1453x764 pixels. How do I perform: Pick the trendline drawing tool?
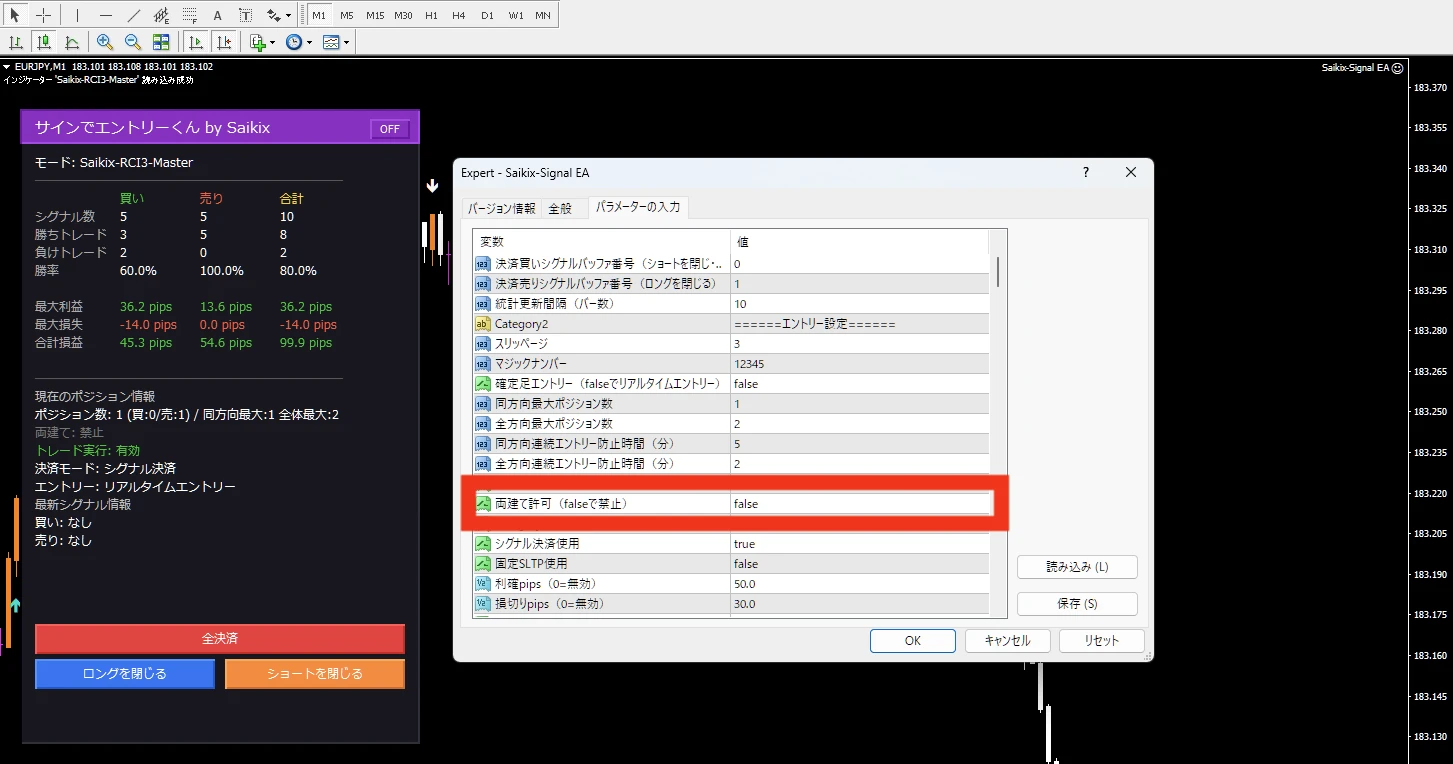[134, 15]
